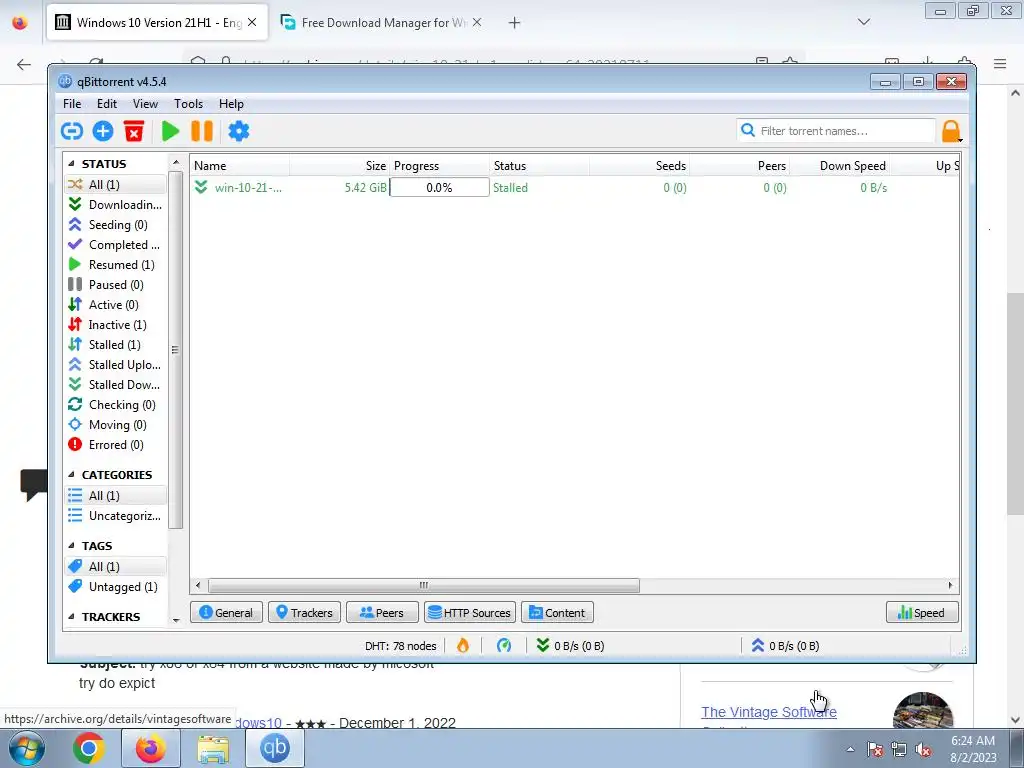Sort torrents by the Down Speed column
1024x768 pixels.
[x=840, y=166]
